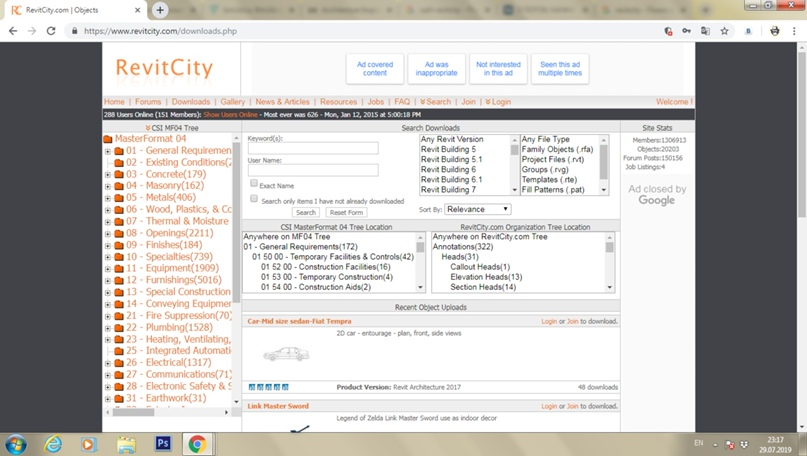Expand 10 - Specialties tree node
Screen dimensions: 807x456
[108, 257]
